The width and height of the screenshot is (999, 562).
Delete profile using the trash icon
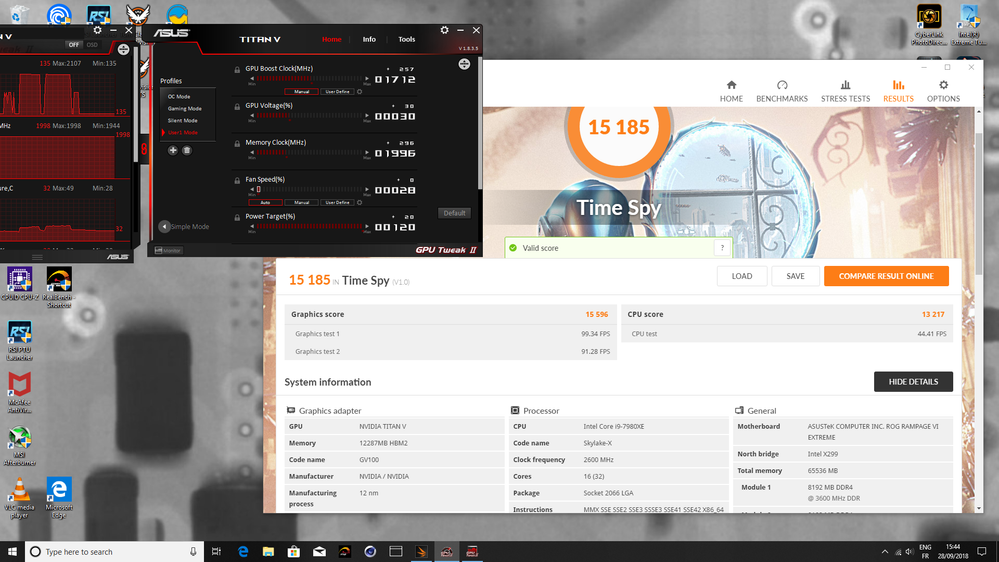(x=187, y=150)
